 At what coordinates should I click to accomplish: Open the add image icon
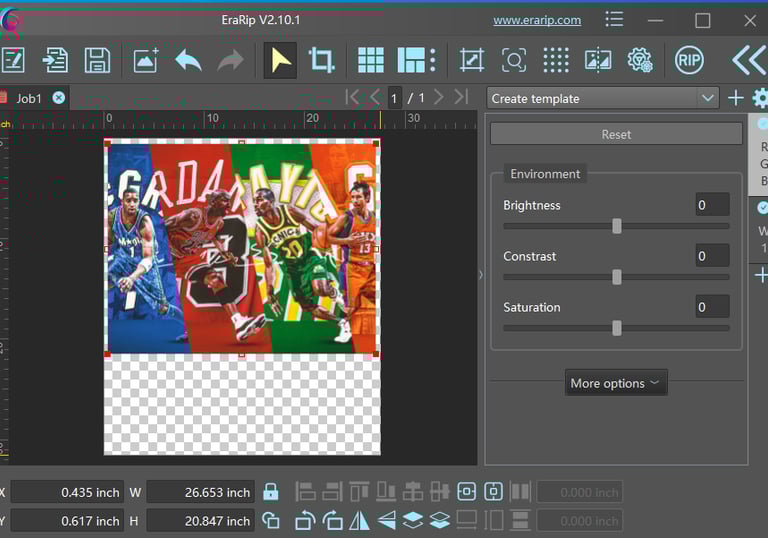(x=146, y=60)
